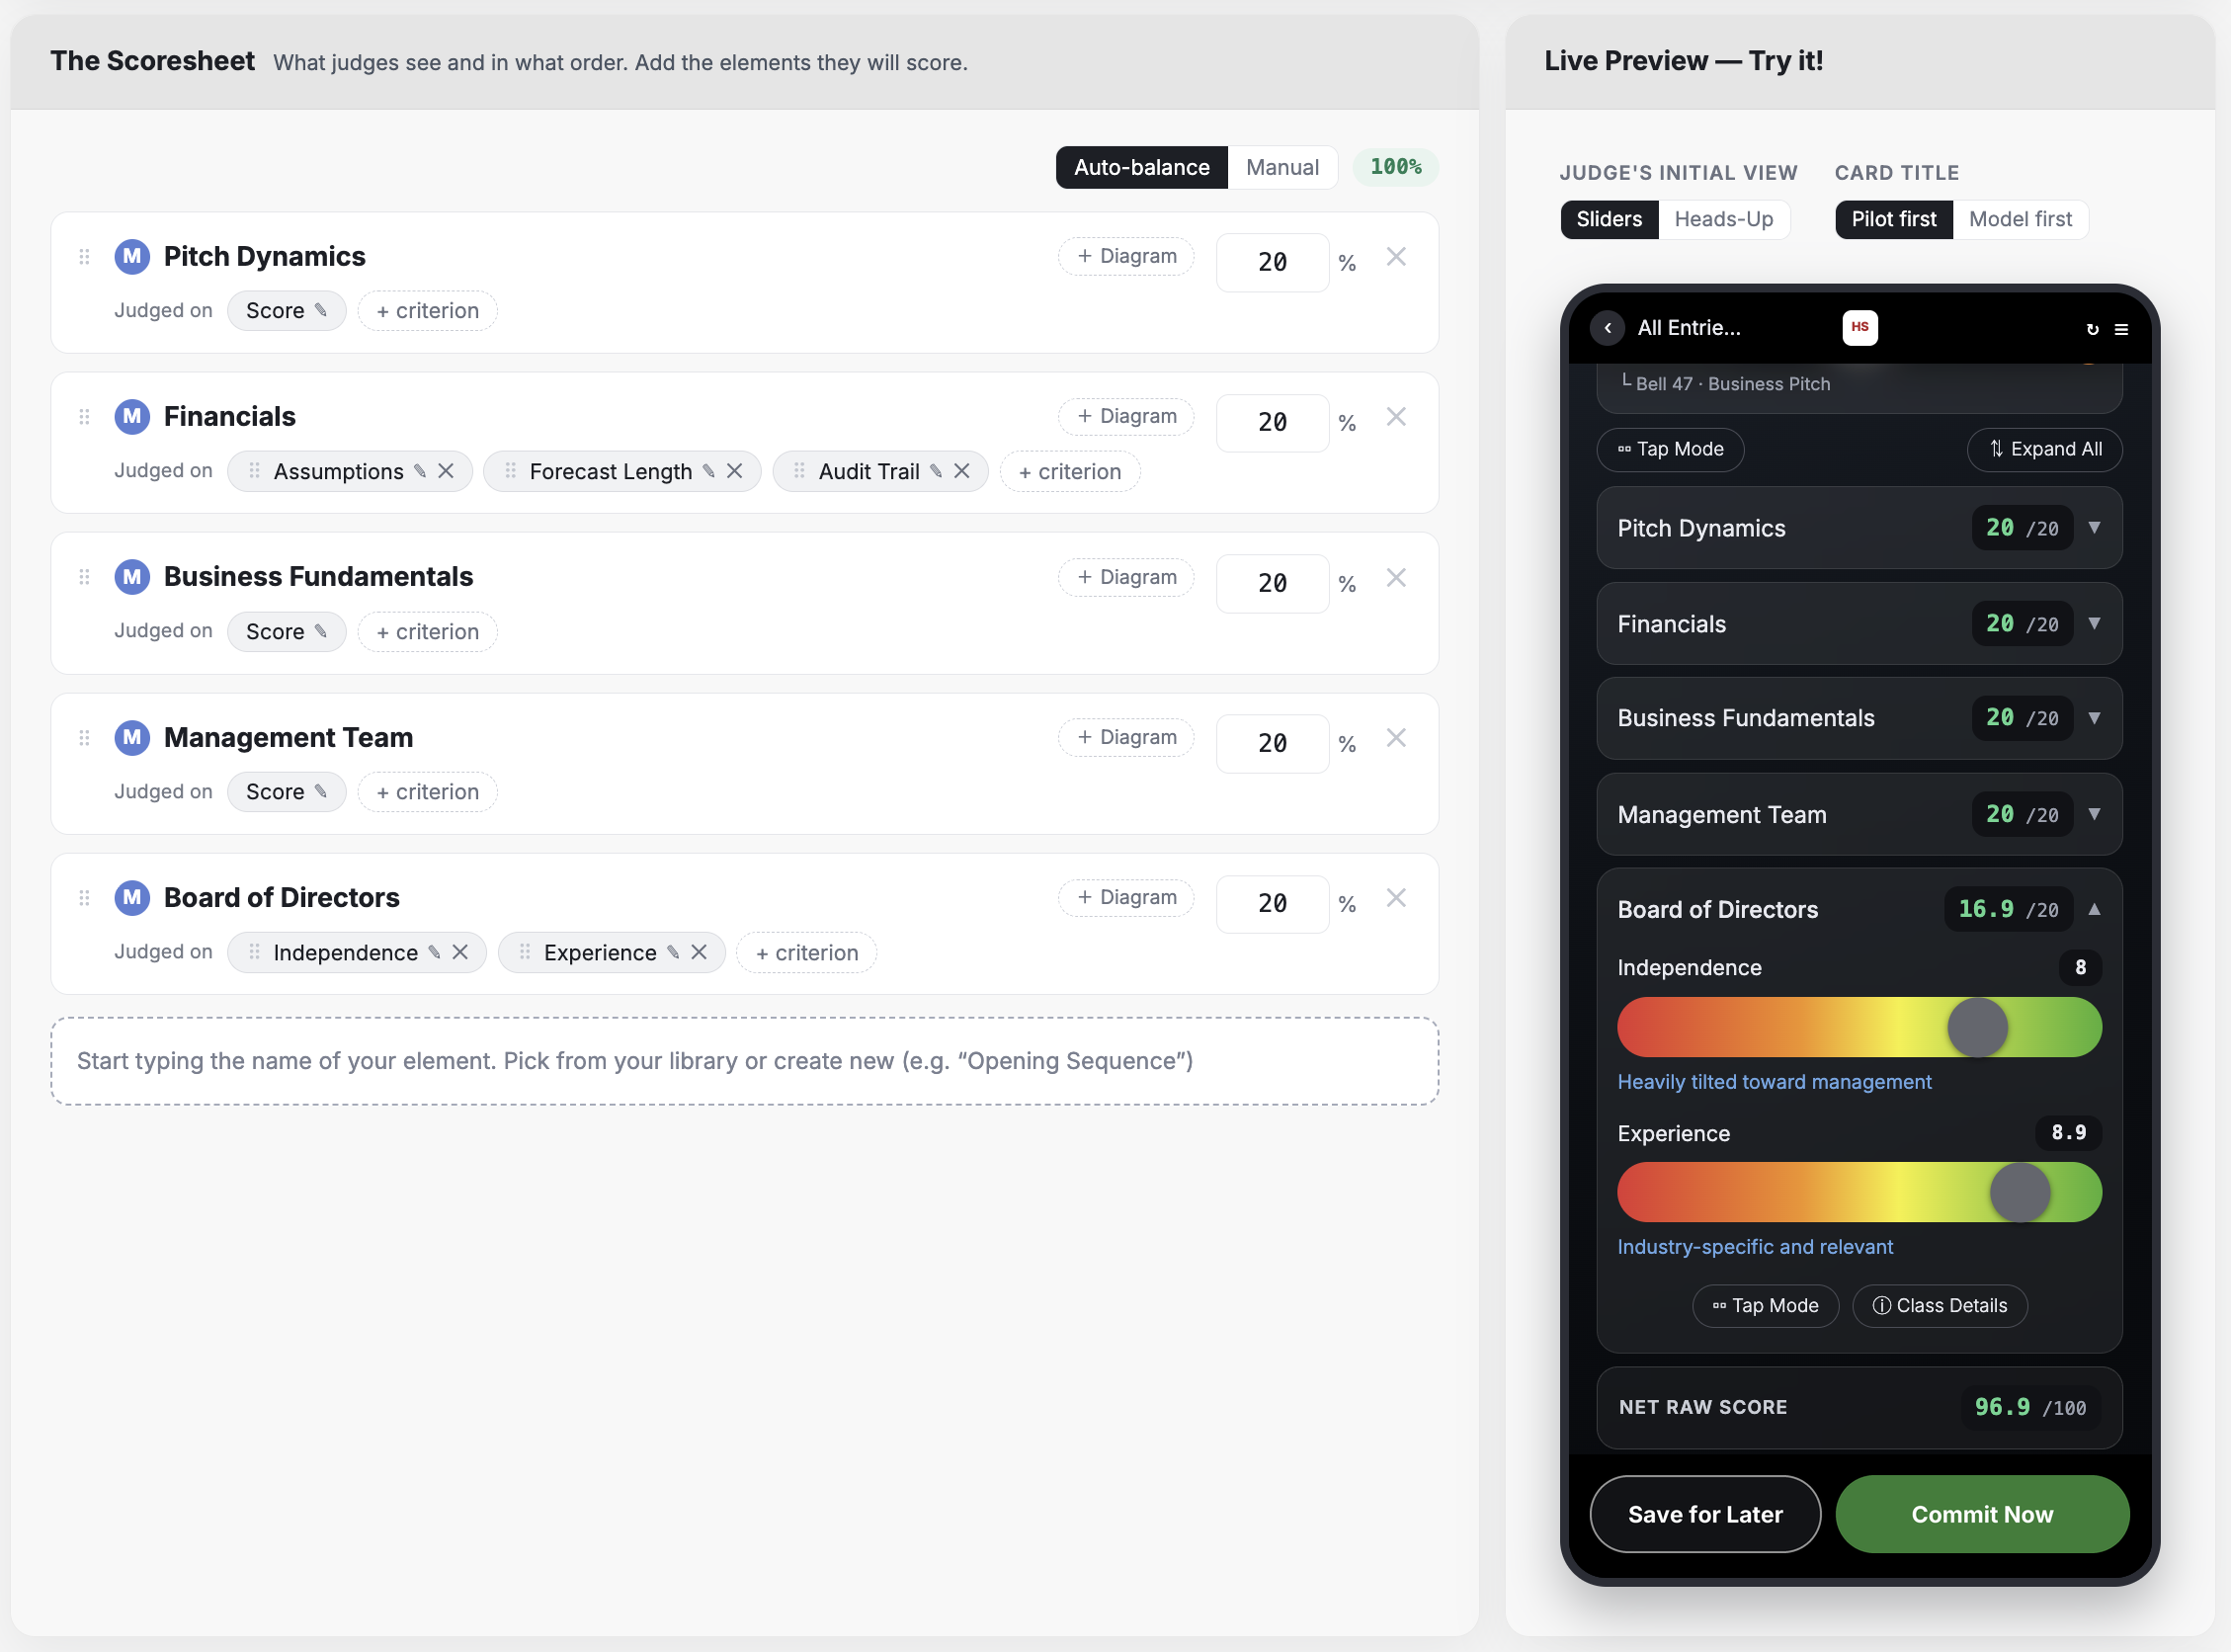Expand Business Fundamentals card in preview
Viewport: 2231px width, 1652px height.
[2094, 718]
